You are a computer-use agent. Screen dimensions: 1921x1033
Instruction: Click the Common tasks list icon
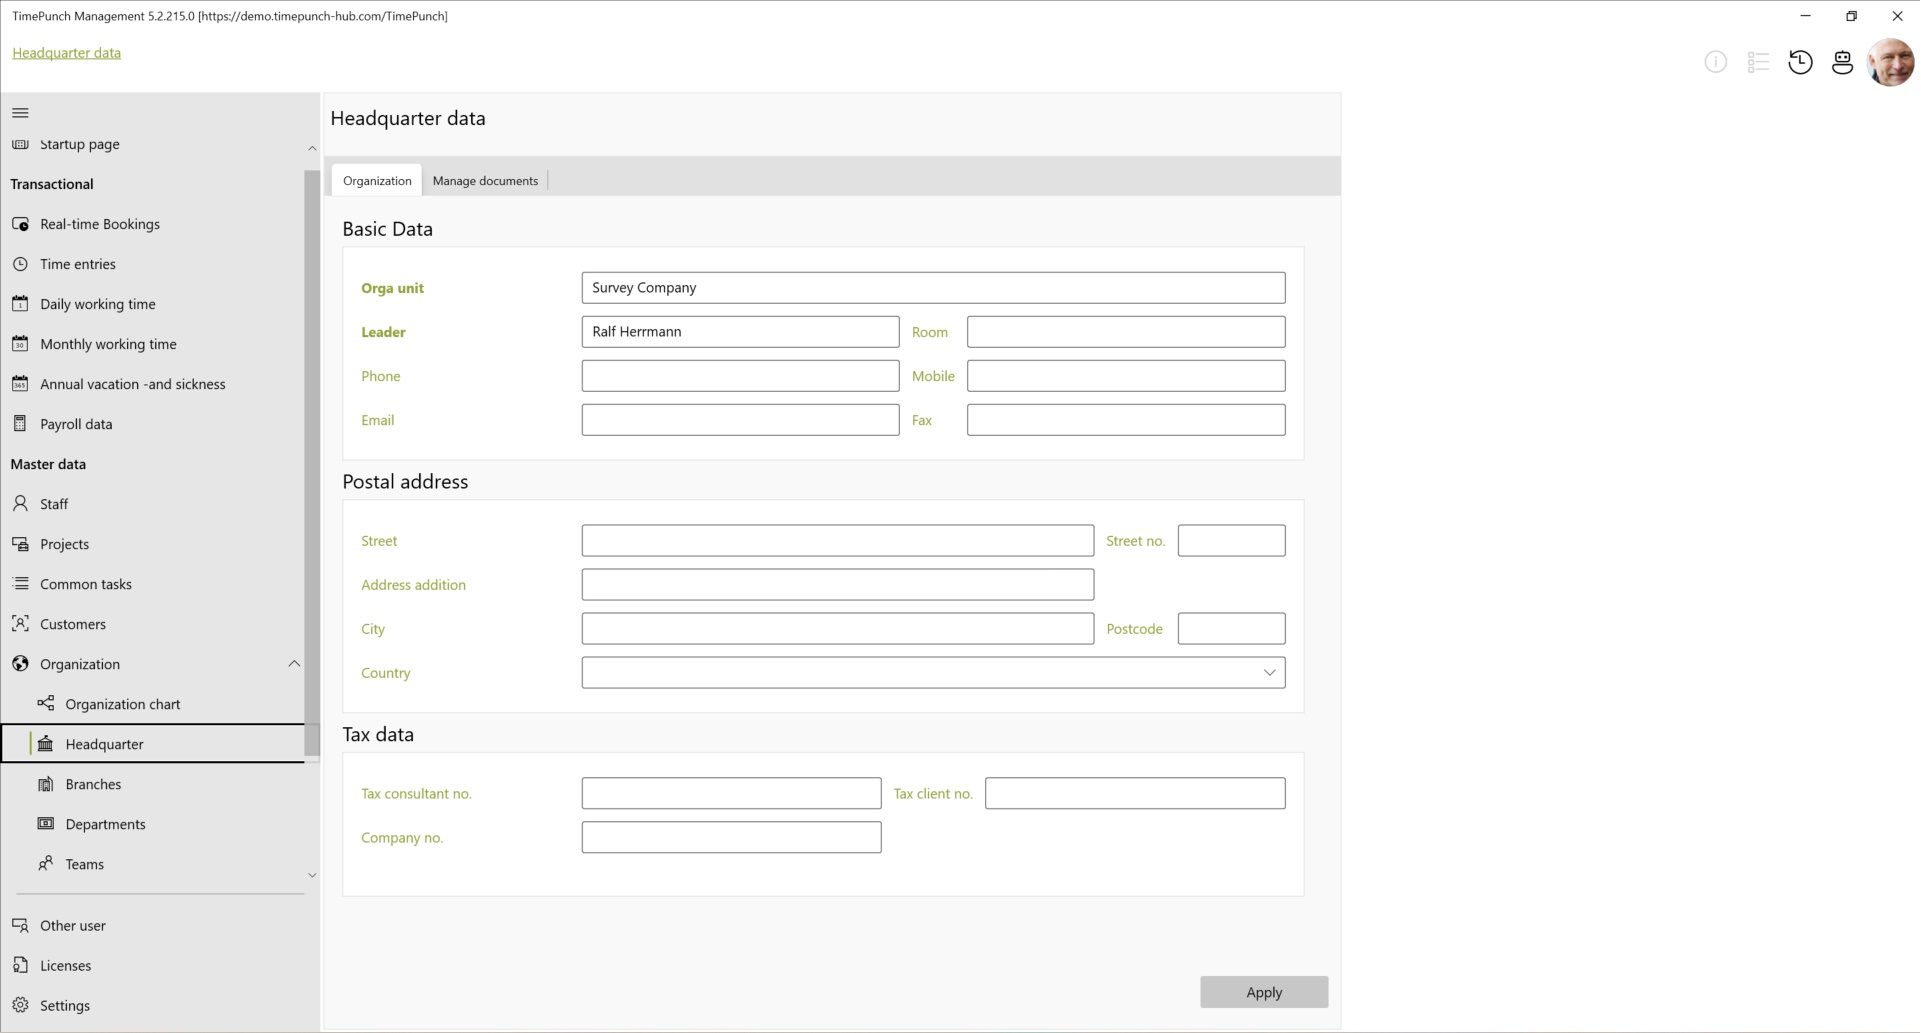click(x=20, y=584)
